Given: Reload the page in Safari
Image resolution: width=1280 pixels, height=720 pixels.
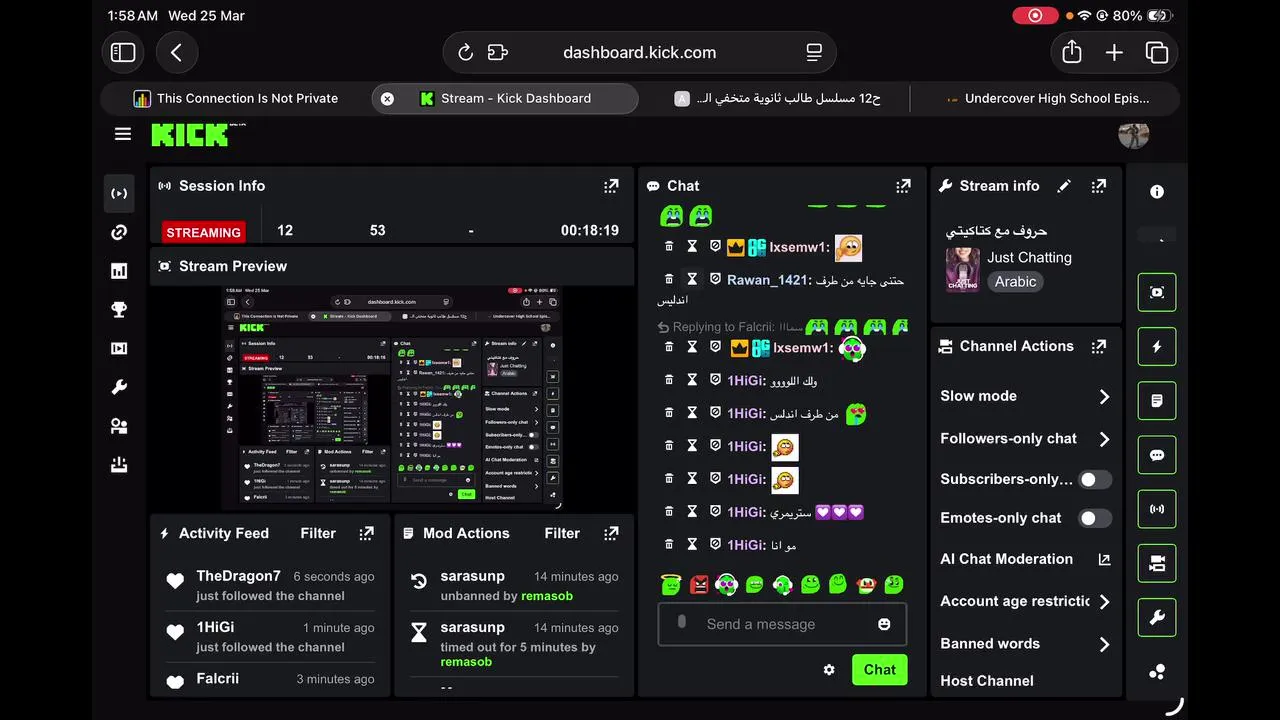Looking at the screenshot, I should coord(465,53).
